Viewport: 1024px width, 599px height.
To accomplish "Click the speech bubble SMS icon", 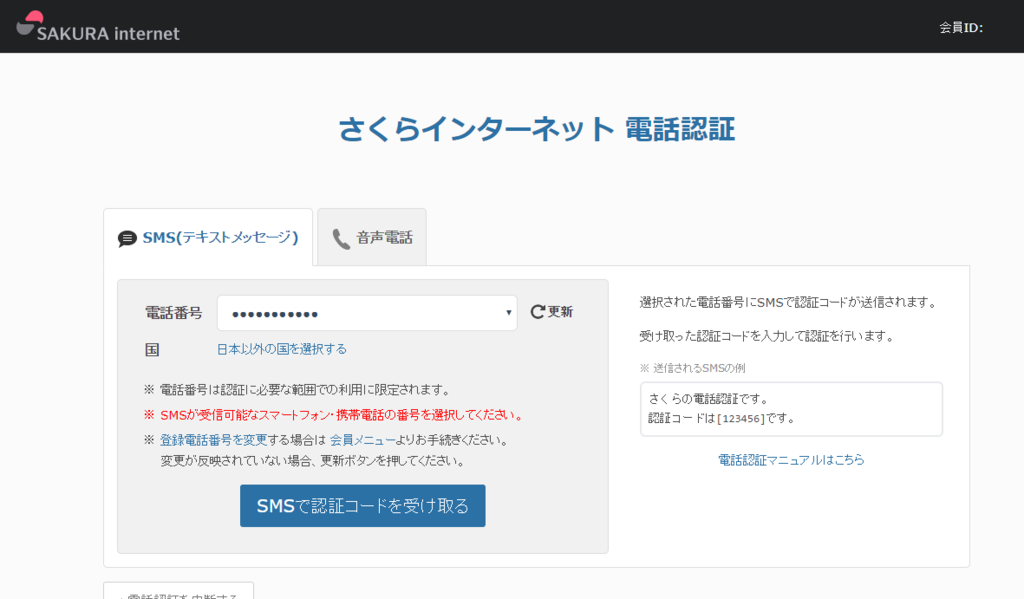I will [x=127, y=238].
